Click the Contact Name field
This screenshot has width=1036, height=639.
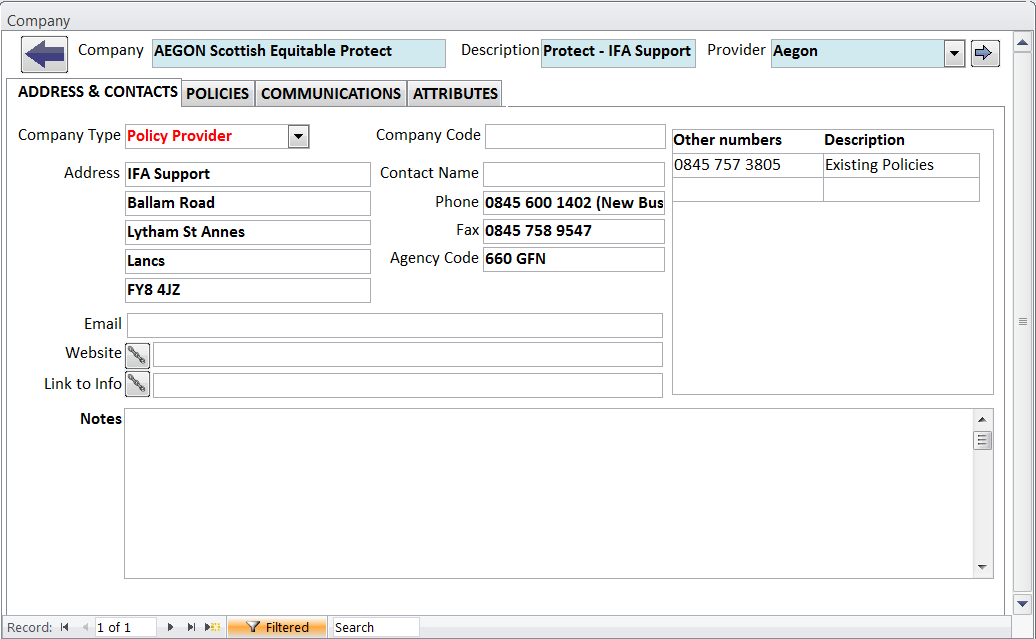coord(574,174)
